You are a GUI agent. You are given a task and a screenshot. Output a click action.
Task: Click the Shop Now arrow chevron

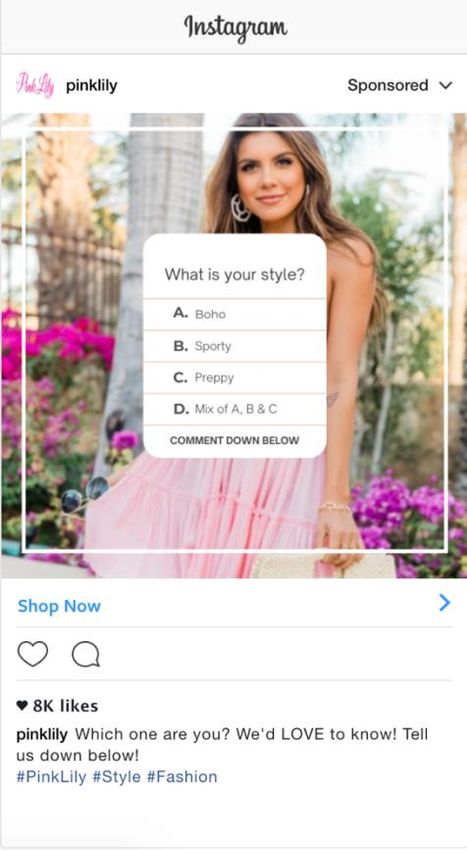click(x=445, y=603)
